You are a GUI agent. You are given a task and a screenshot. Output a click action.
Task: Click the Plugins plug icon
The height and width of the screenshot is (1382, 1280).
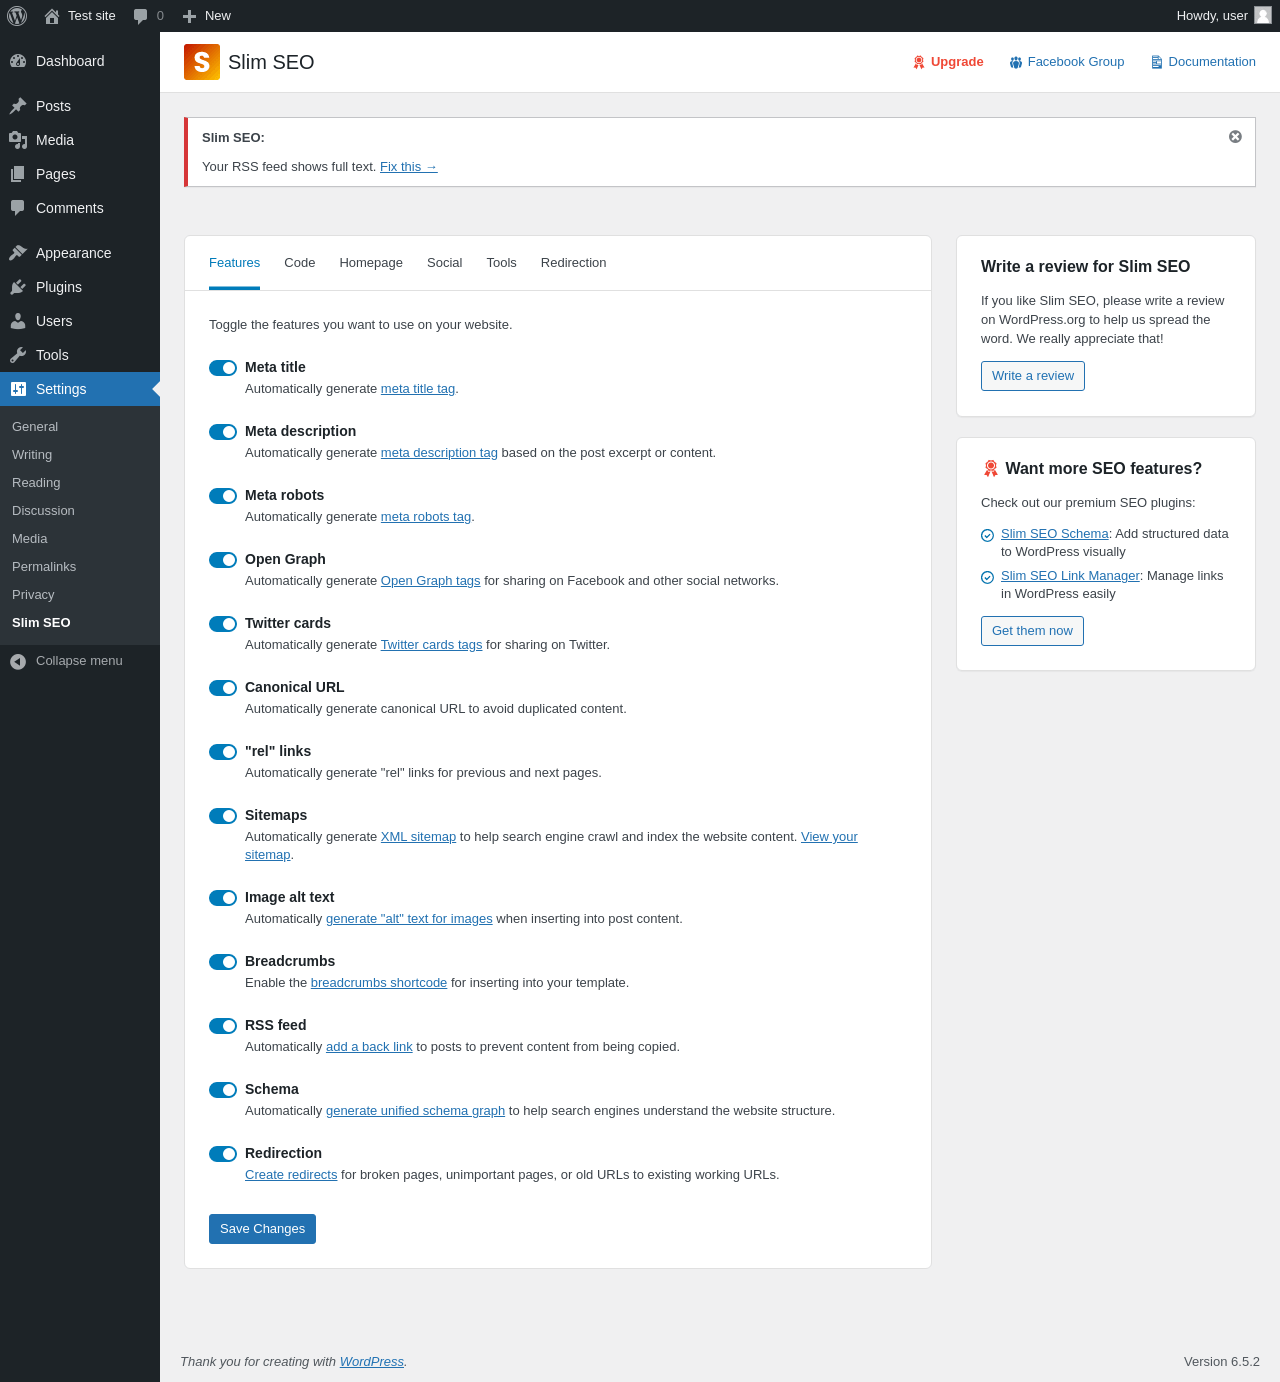(18, 287)
